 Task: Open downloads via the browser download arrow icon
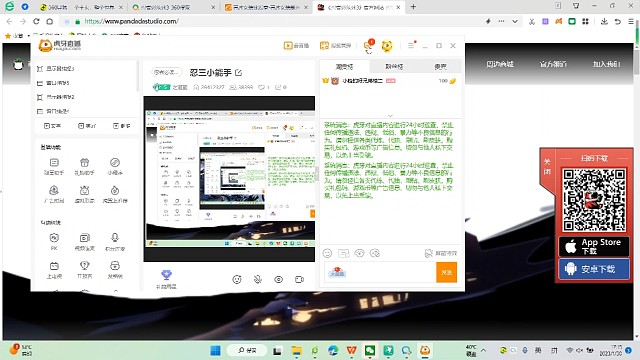604,21
